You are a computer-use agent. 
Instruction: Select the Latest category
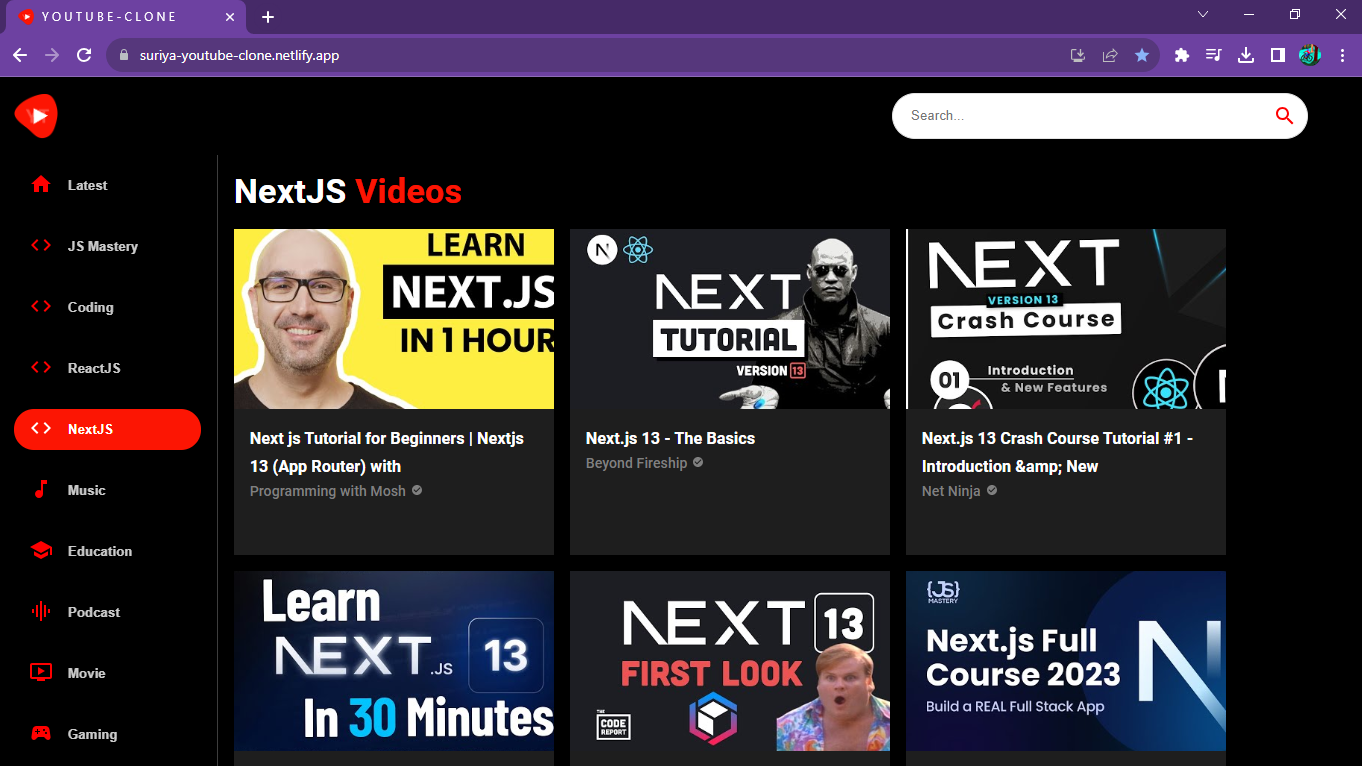[x=107, y=185]
